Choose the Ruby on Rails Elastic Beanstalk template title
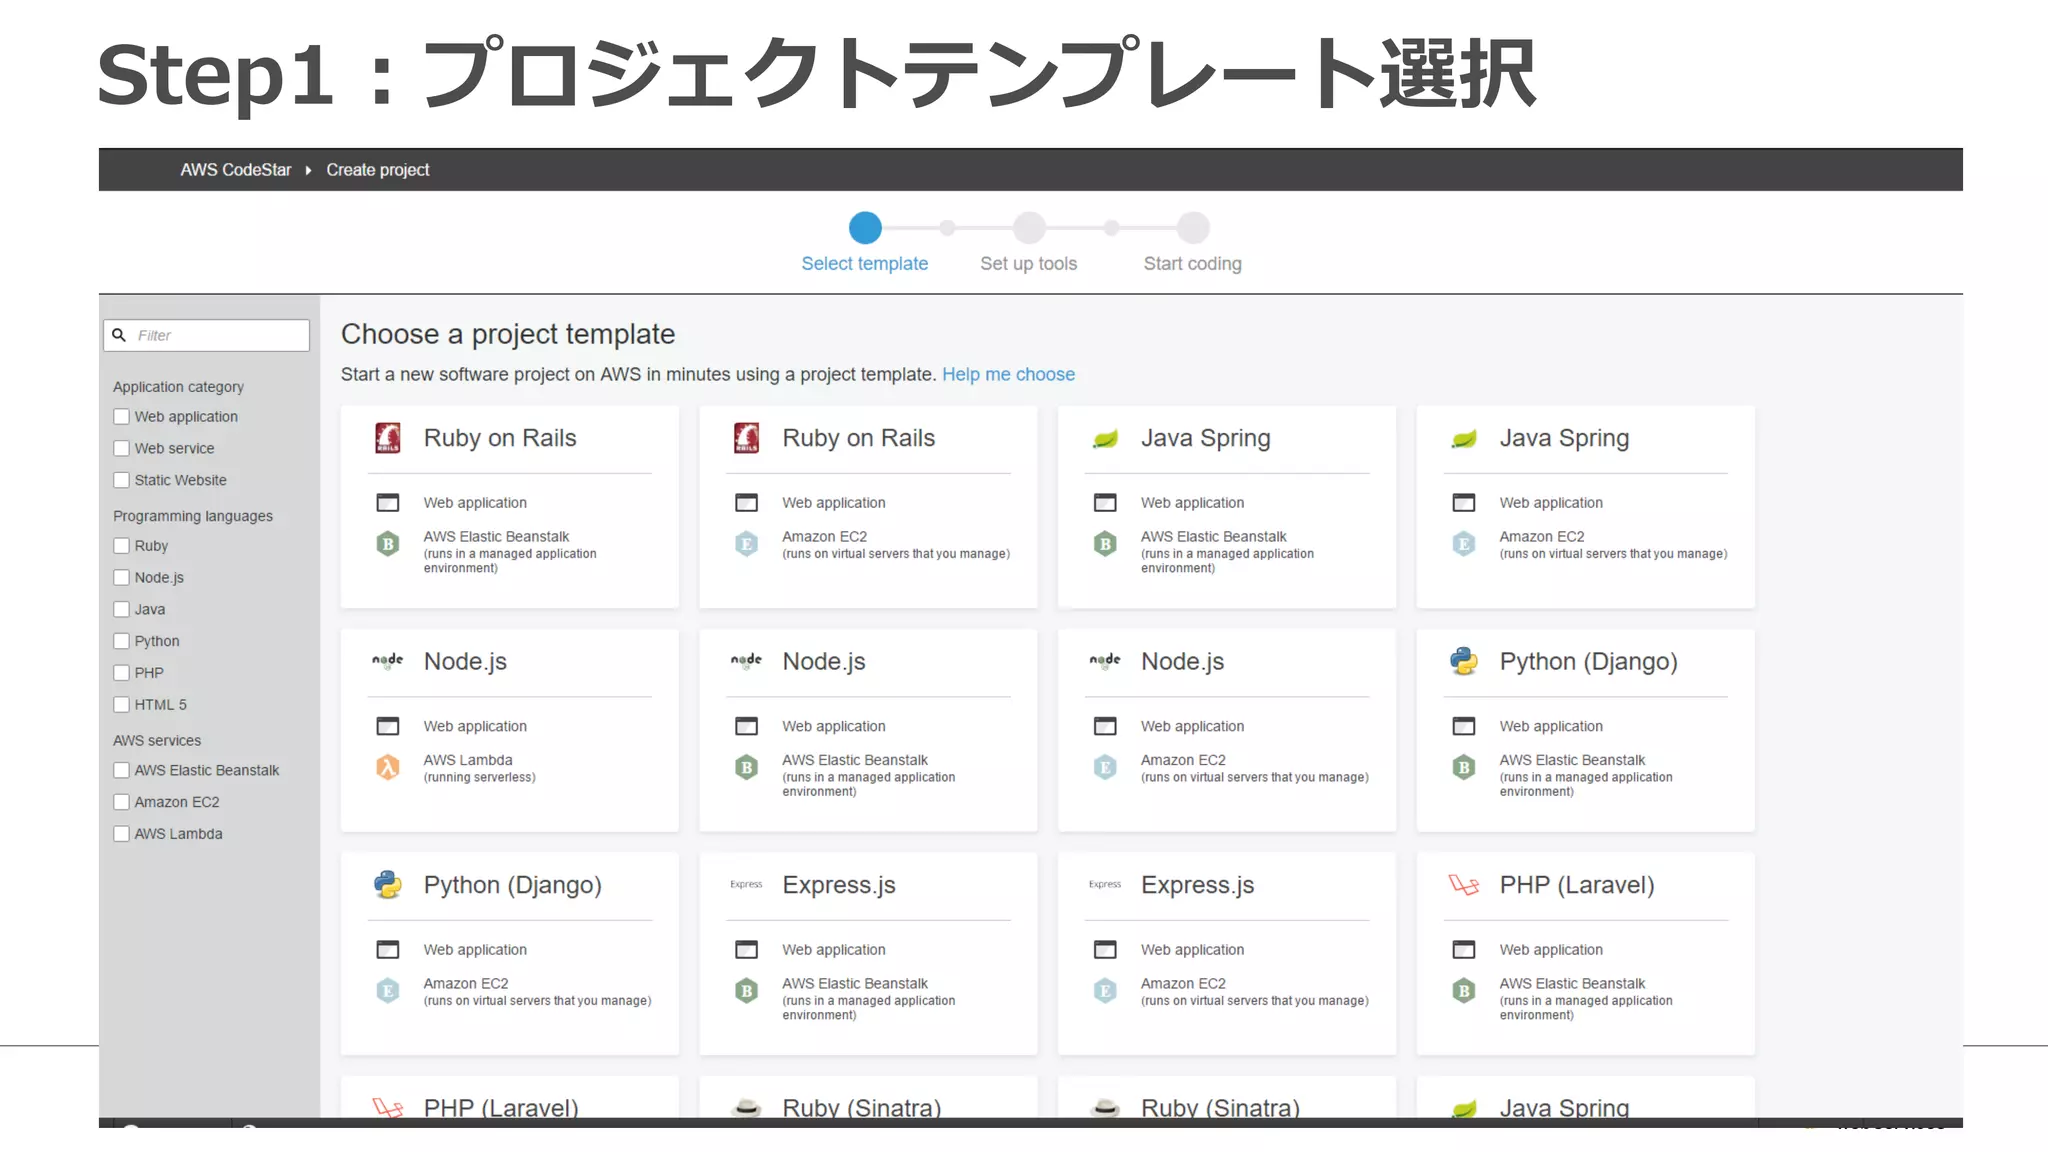Screen dimensions: 2048x1152 click(500, 438)
